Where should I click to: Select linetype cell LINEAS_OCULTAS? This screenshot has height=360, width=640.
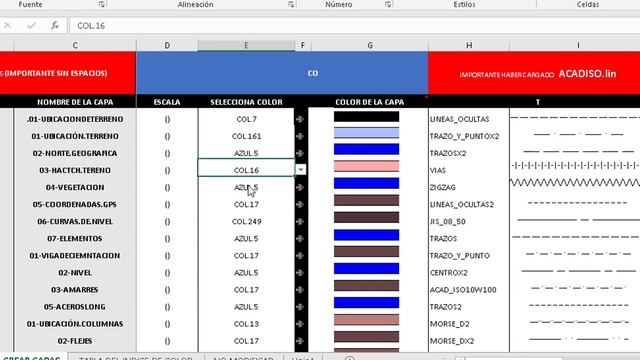click(469, 119)
